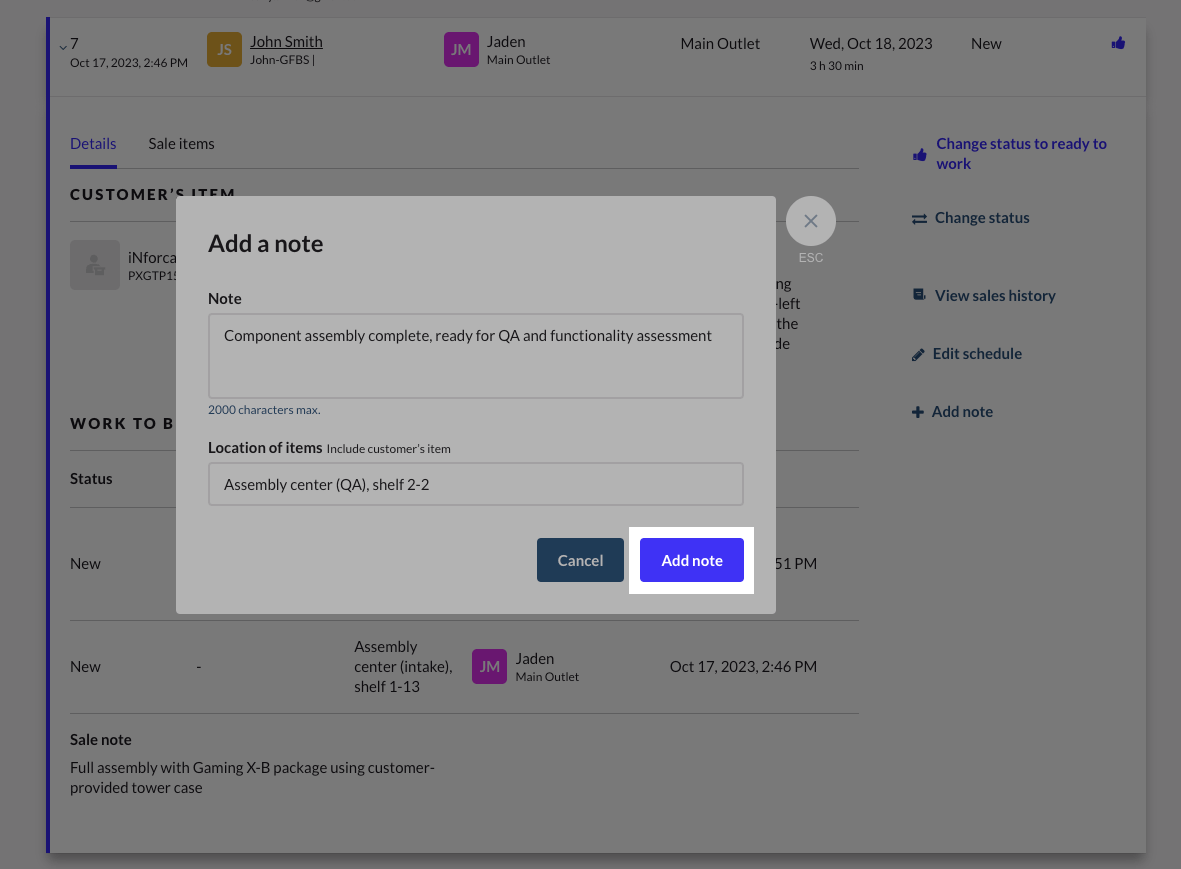This screenshot has width=1181, height=869.
Task: Select the Details tab
Action: pyautogui.click(x=93, y=144)
